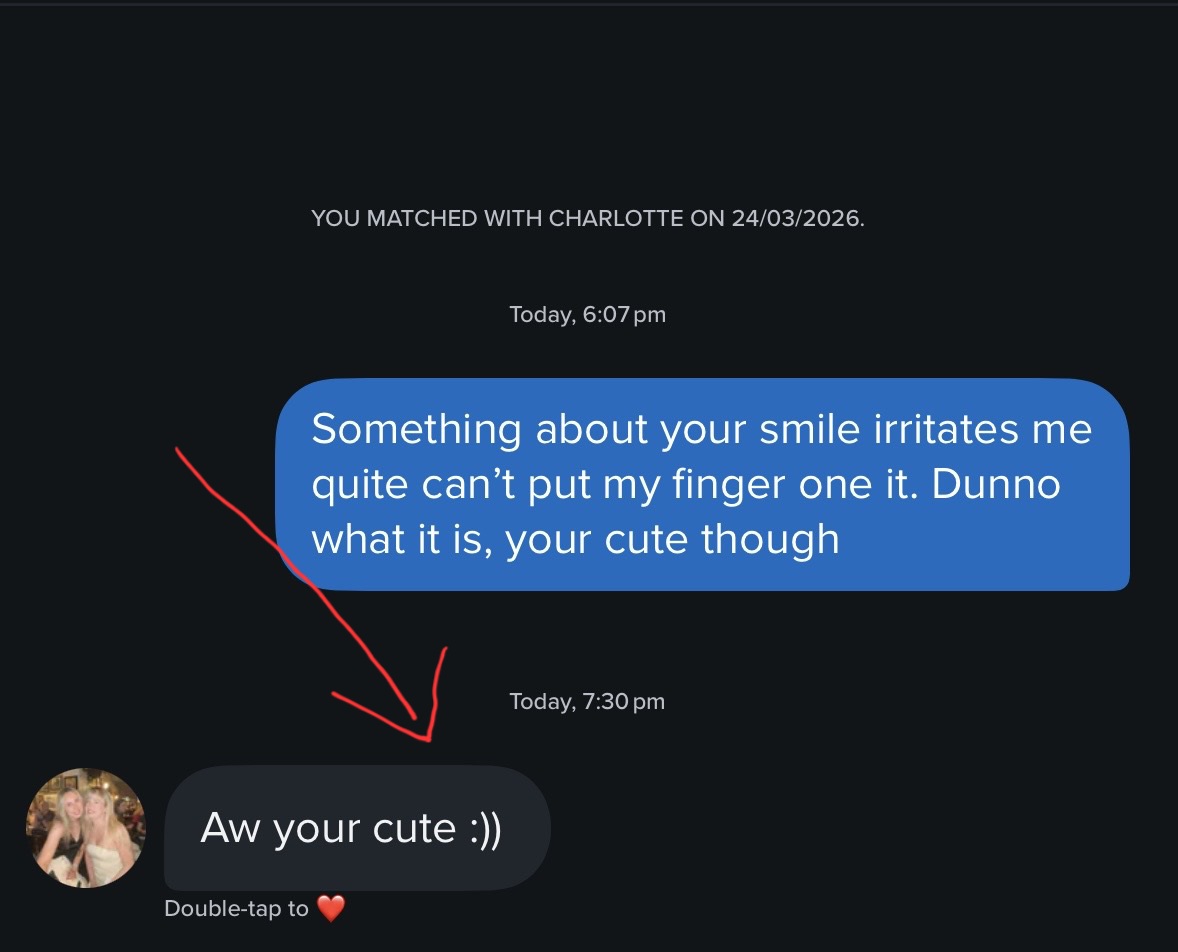
Task: Select the "Aw your cute :))" reply bubble
Action: (x=357, y=828)
